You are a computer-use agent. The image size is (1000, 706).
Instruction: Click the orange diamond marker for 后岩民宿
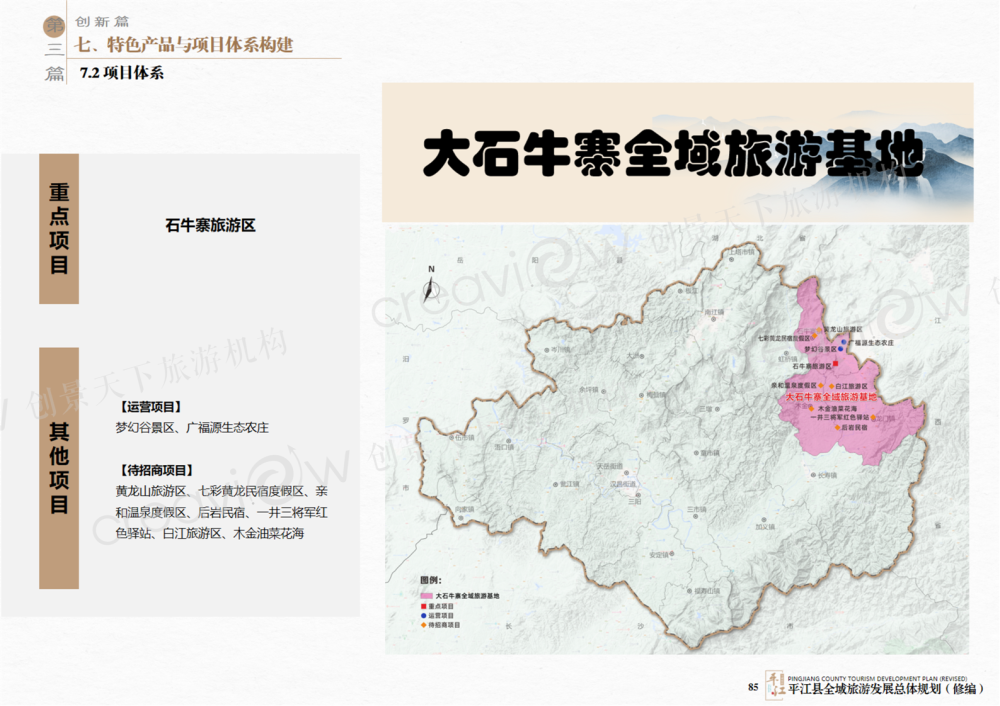838,427
